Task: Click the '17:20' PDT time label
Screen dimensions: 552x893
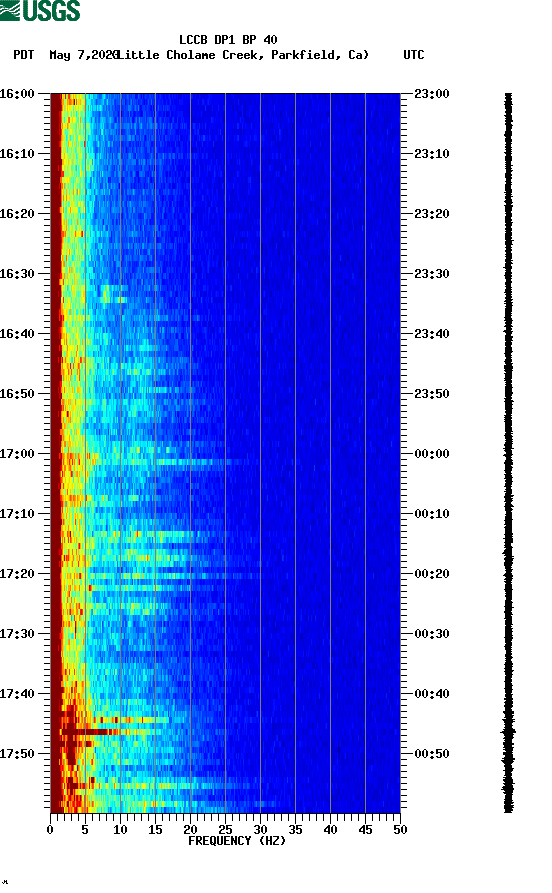Action: click(17, 574)
